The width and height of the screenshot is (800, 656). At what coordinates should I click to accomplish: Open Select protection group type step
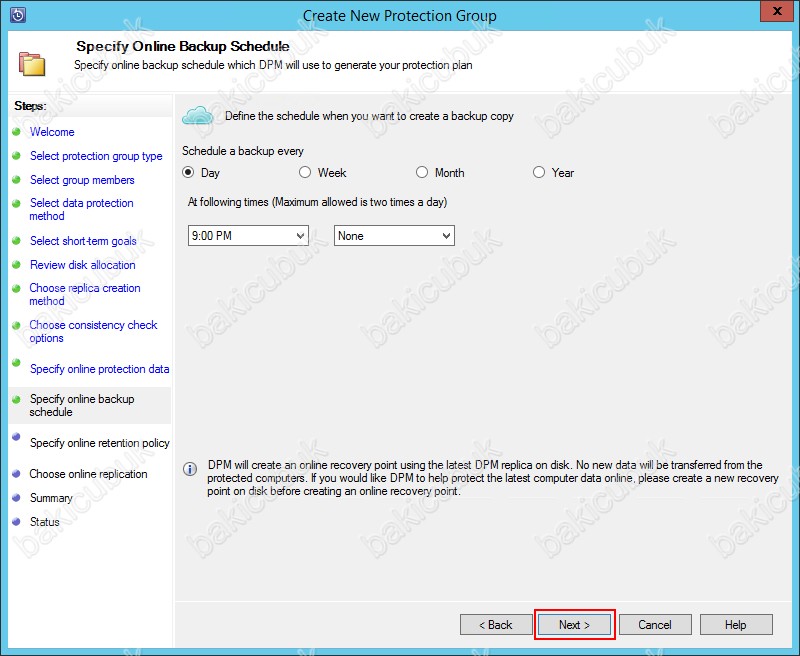tap(96, 156)
